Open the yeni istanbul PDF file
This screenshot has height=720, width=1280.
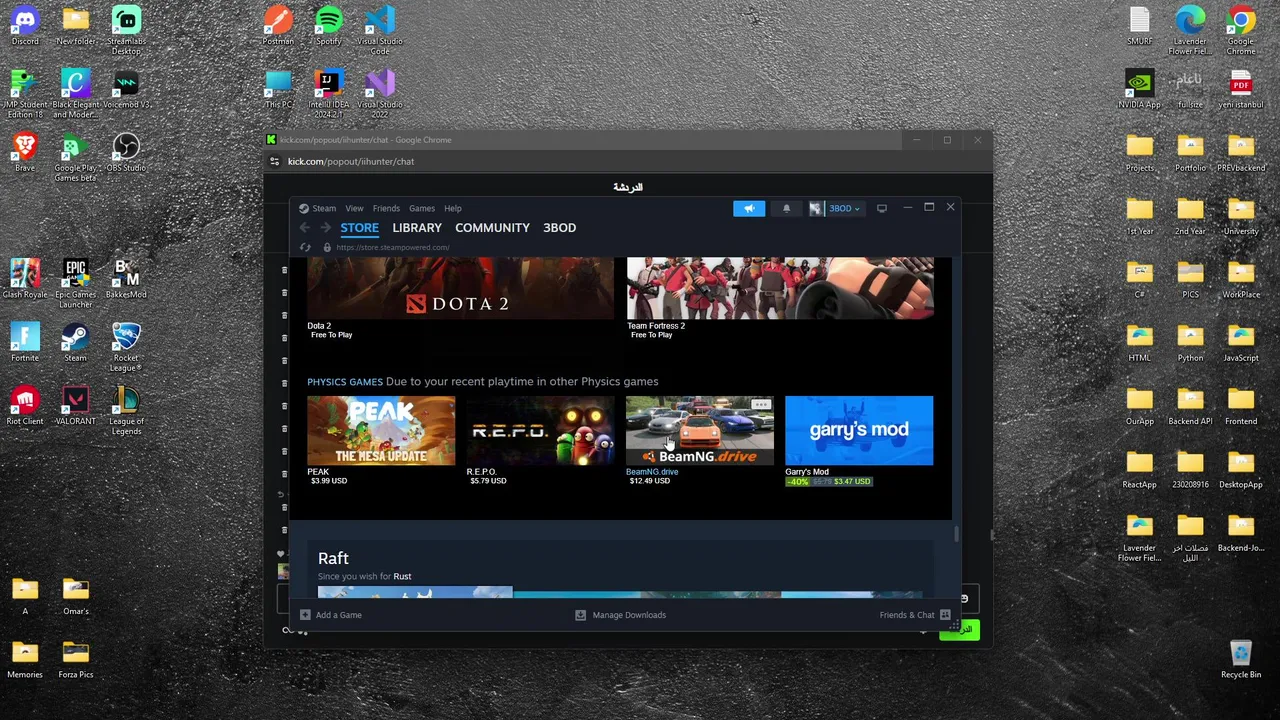(x=1241, y=89)
